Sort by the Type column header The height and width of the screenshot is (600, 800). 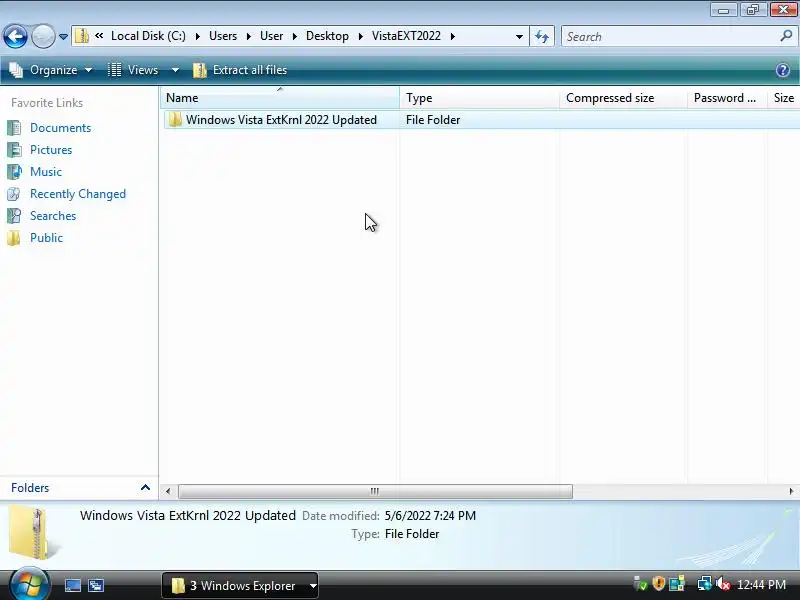point(480,97)
